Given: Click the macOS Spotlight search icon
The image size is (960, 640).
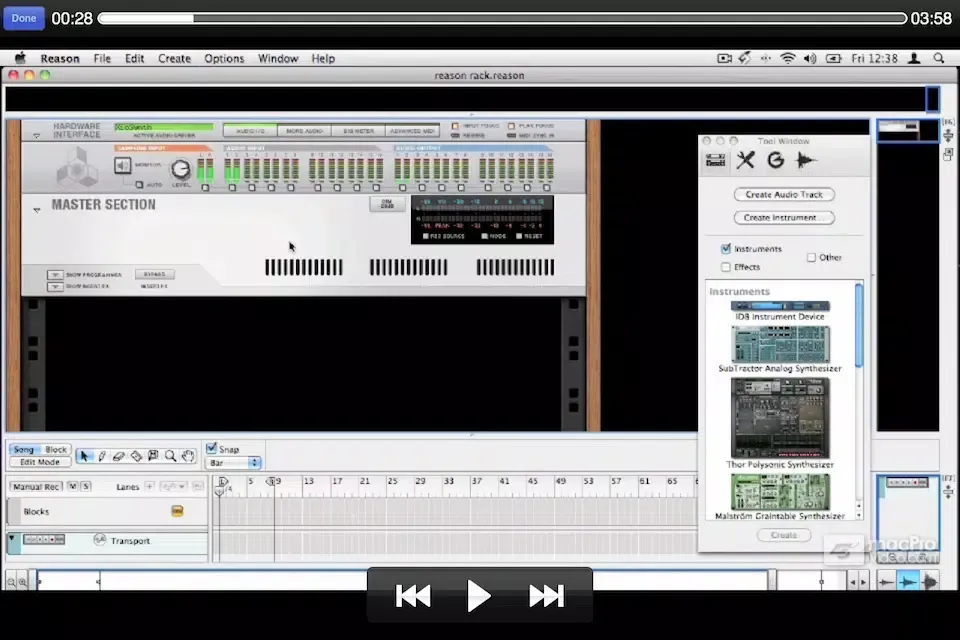Looking at the screenshot, I should [939, 58].
